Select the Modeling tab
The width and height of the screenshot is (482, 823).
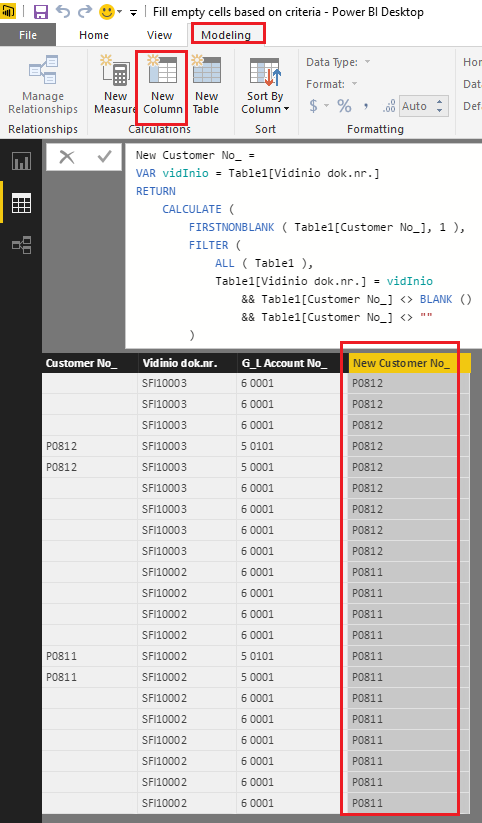[226, 35]
